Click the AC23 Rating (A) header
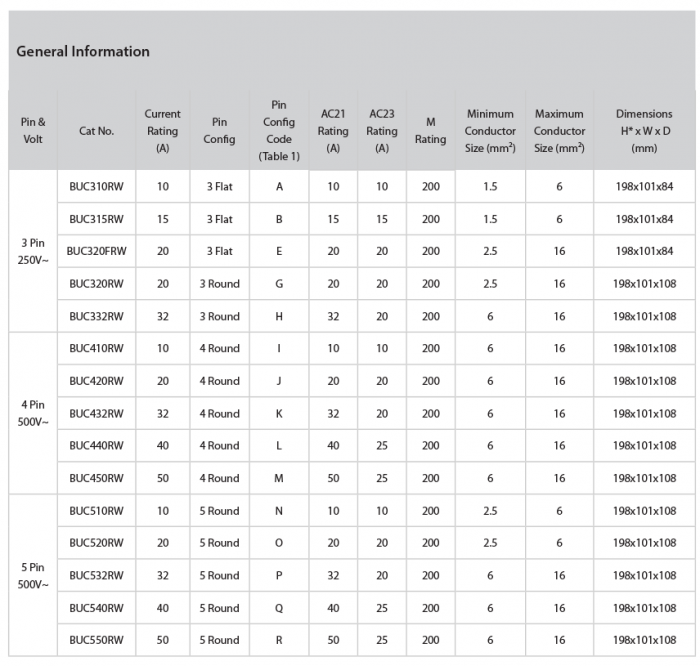 382,131
